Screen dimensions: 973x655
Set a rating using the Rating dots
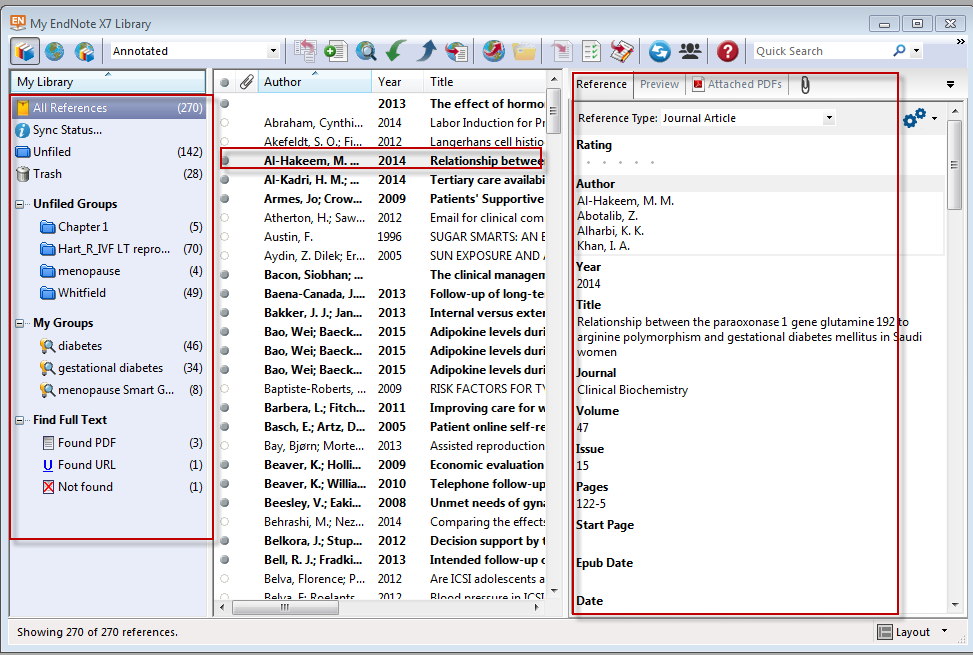click(x=620, y=163)
